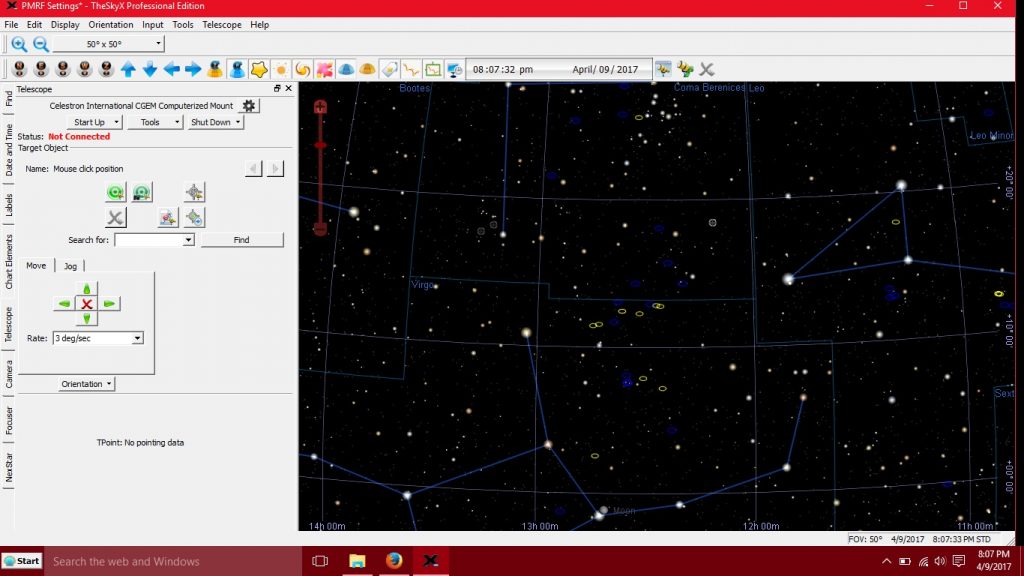The image size is (1024, 576).
Task: Pan the sky chart up with blue arrow
Action: [x=129, y=68]
